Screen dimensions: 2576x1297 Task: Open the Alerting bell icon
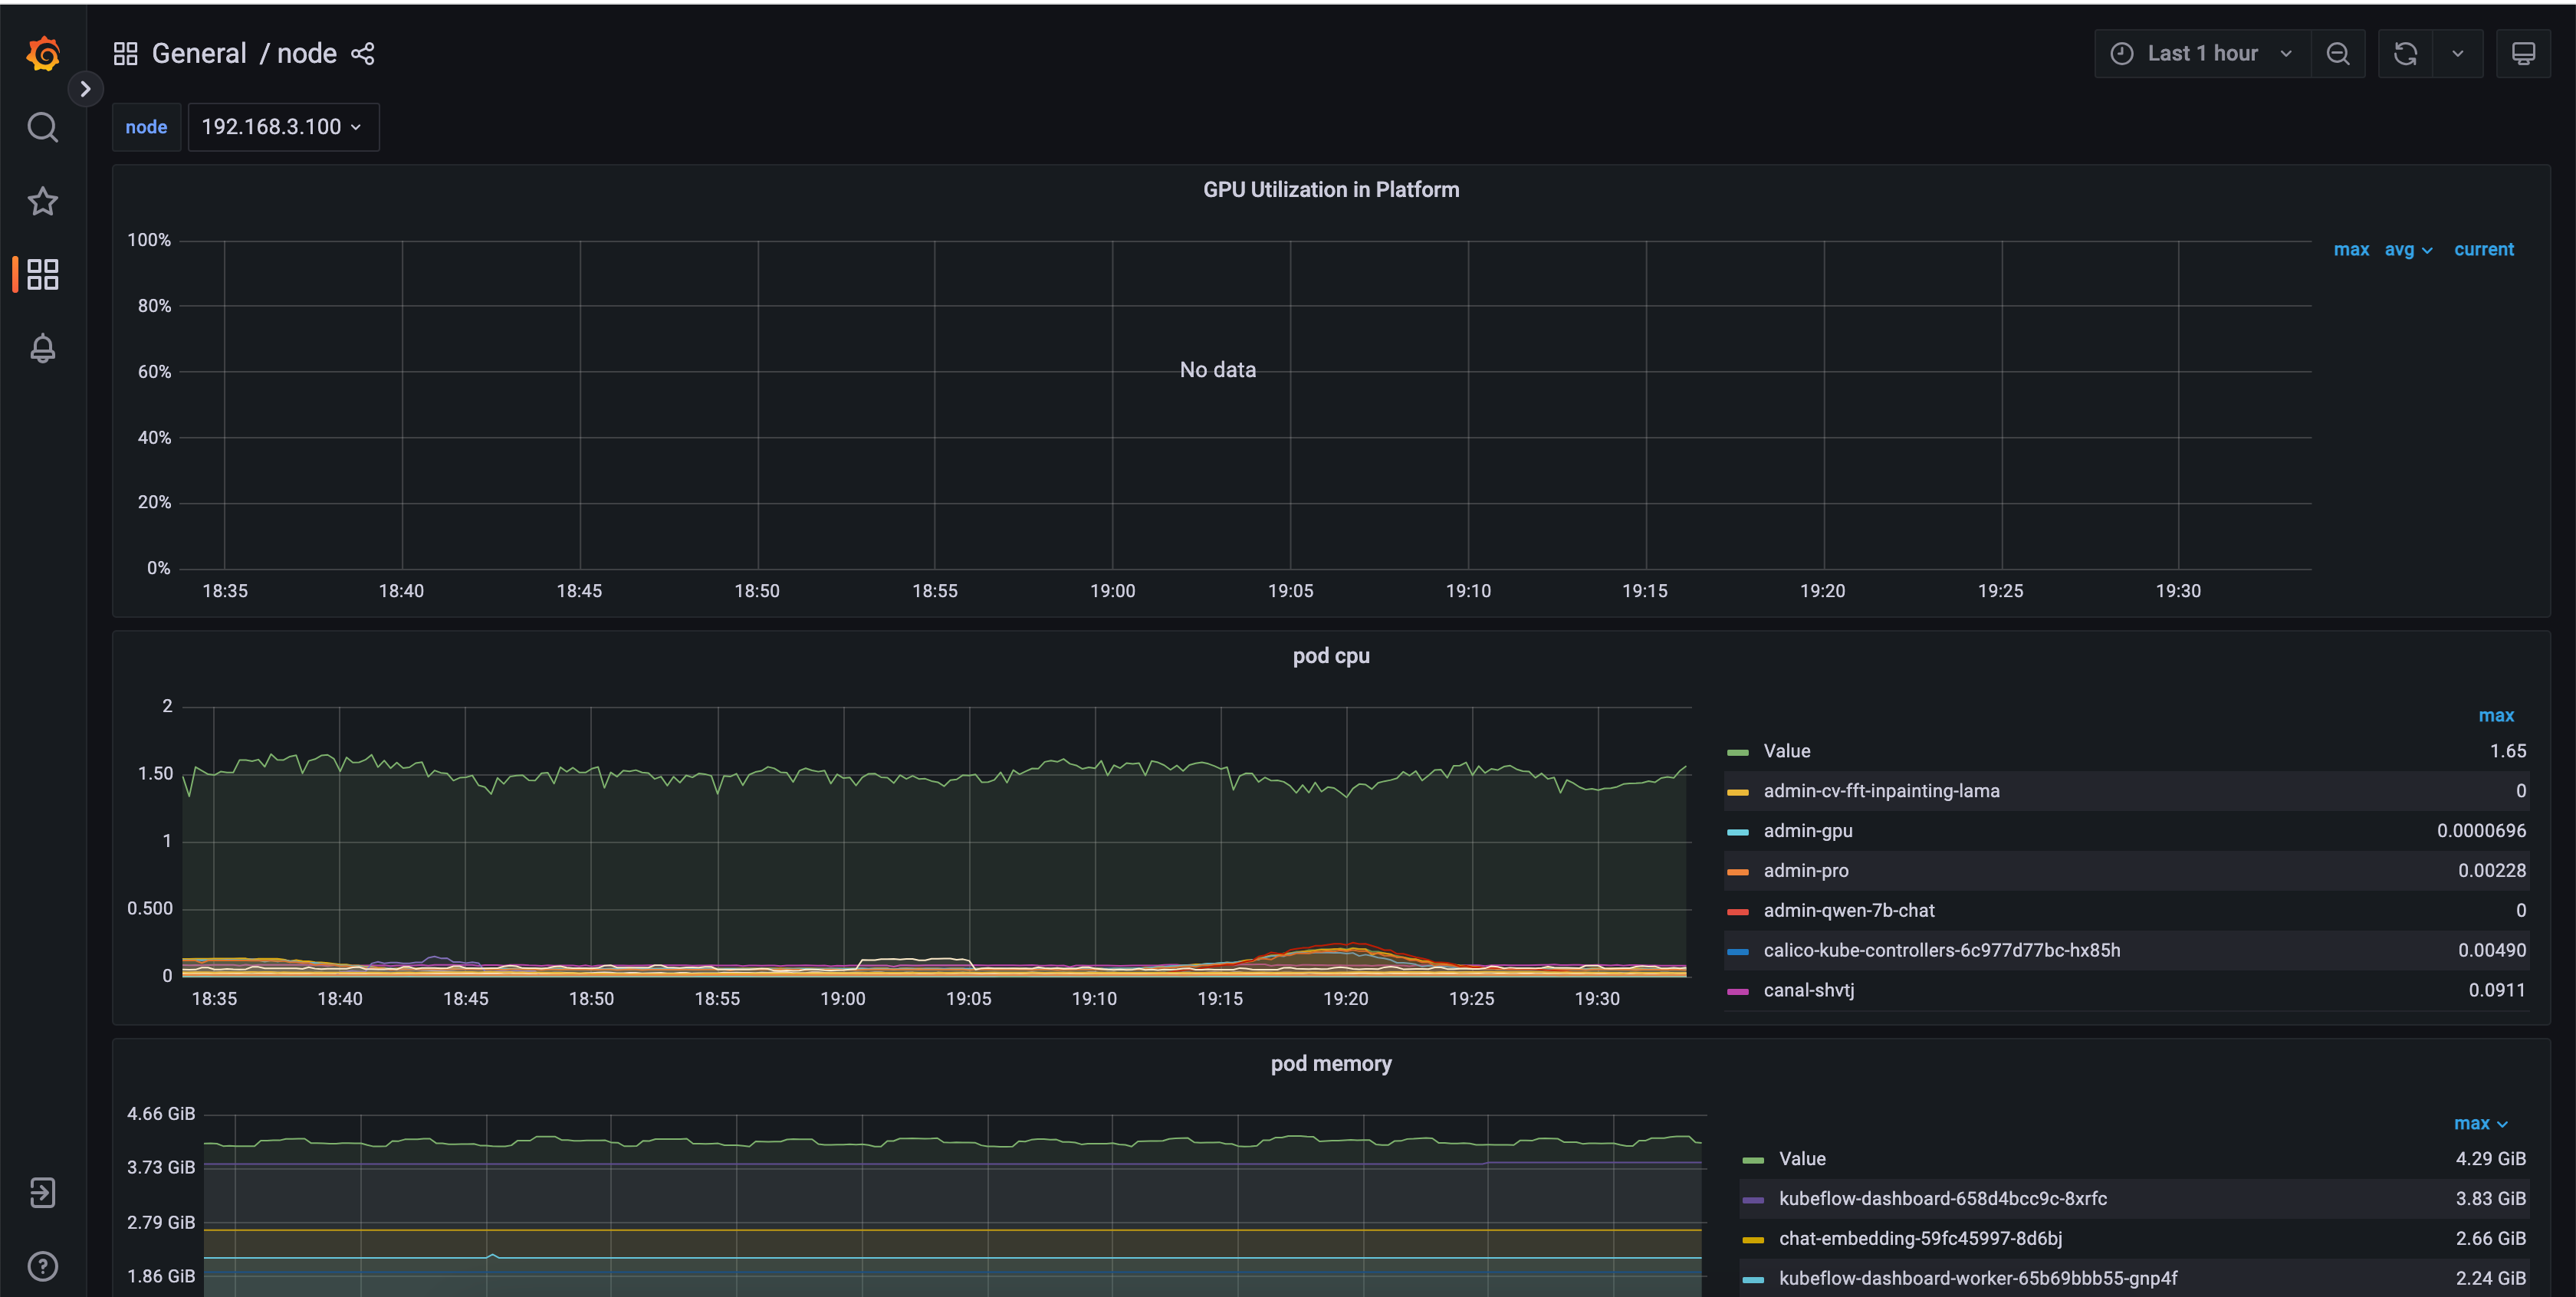pos(42,348)
